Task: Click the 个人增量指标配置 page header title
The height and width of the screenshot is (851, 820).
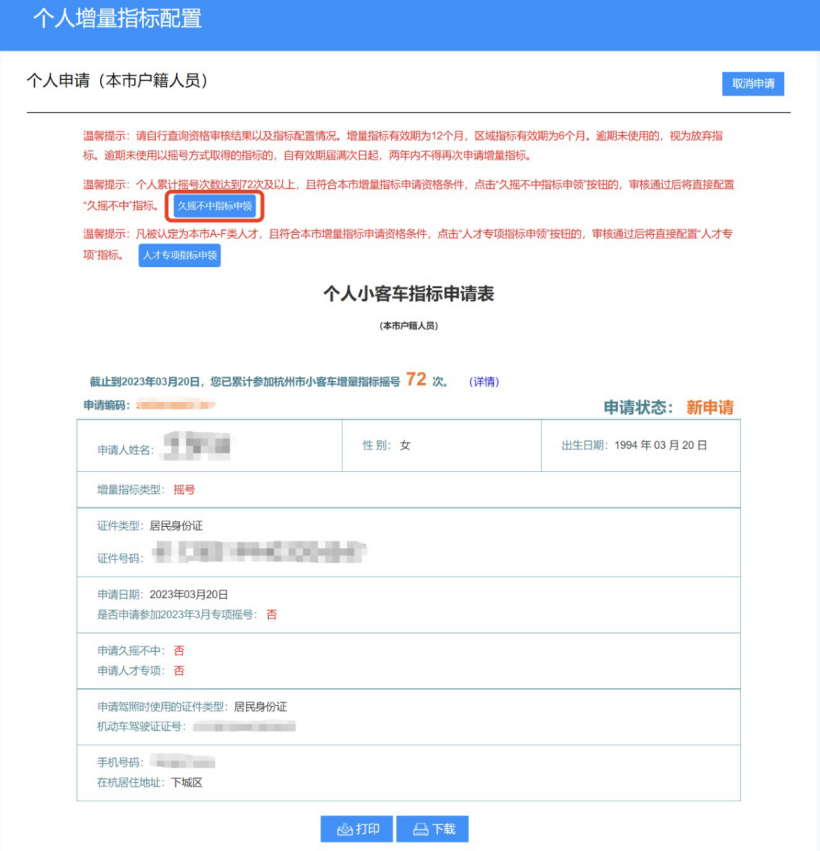Action: (x=117, y=19)
